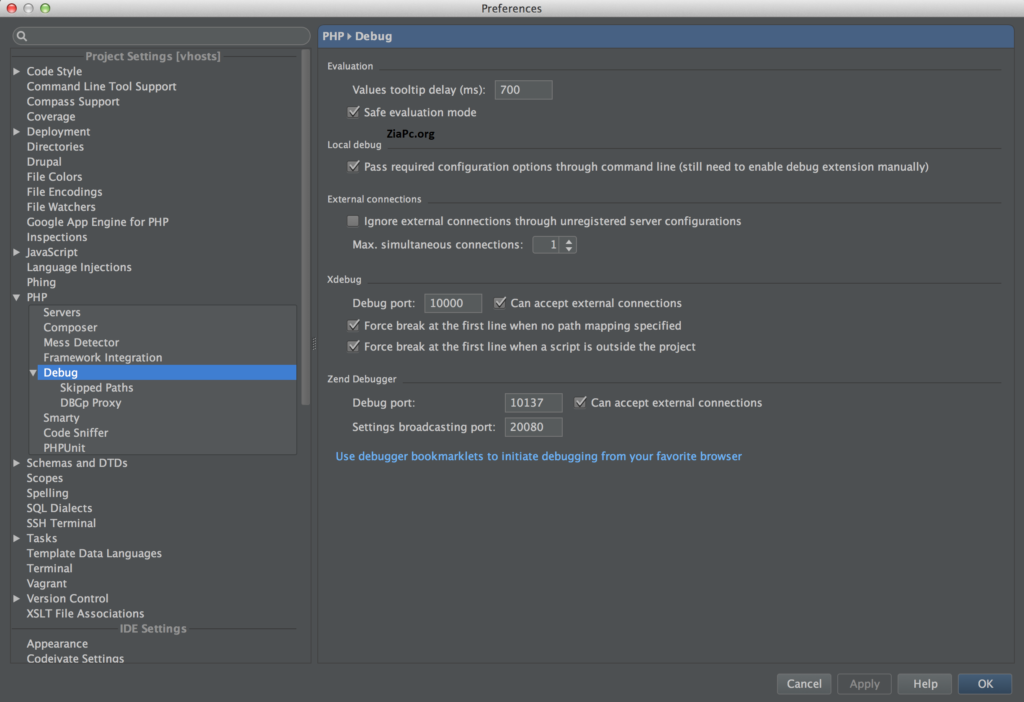1024x702 pixels.
Task: Expand the Code Style settings section
Action: click(x=15, y=71)
